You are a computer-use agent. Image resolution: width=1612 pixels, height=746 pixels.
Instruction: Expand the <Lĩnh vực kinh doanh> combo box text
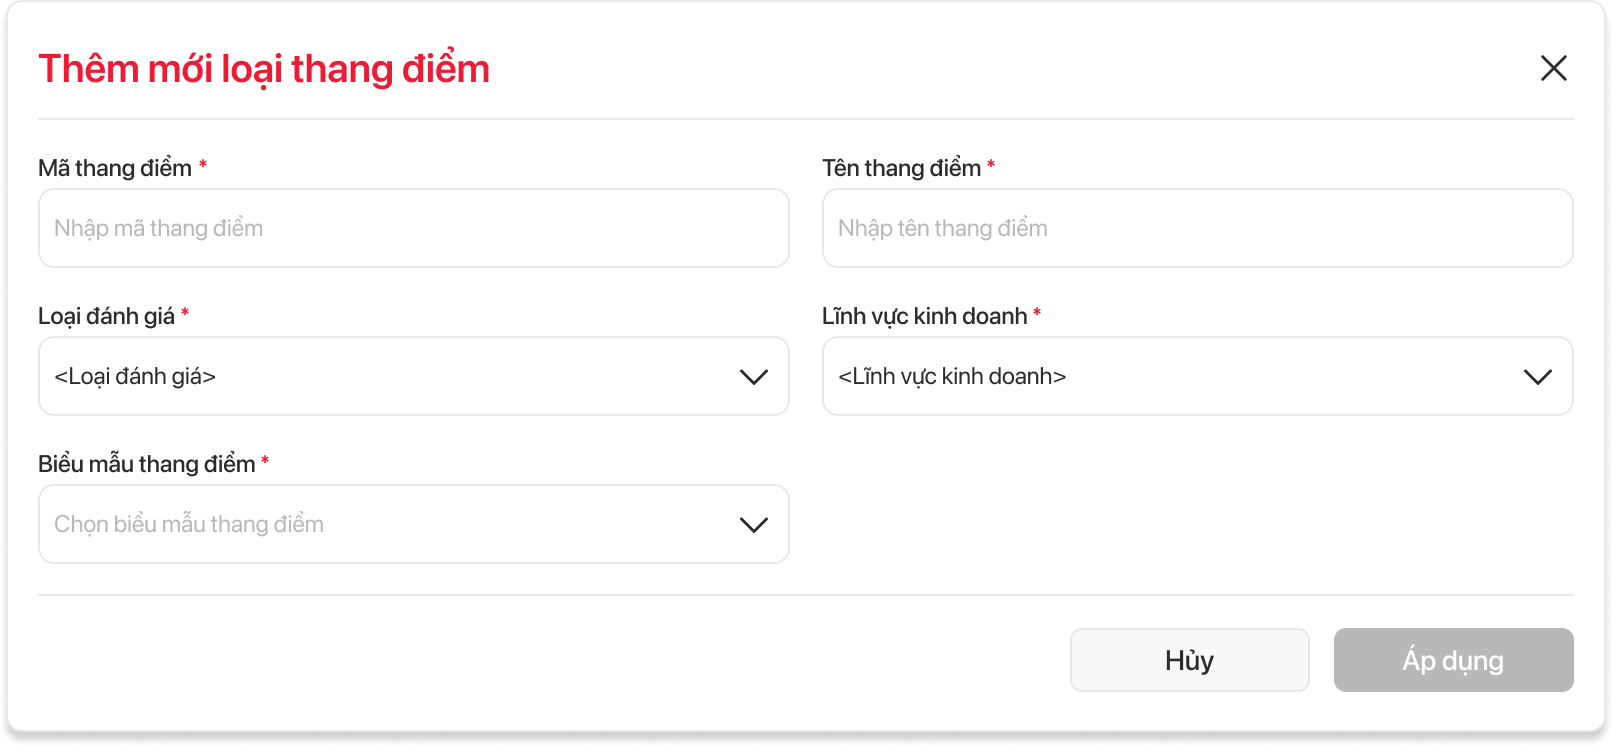(x=952, y=377)
